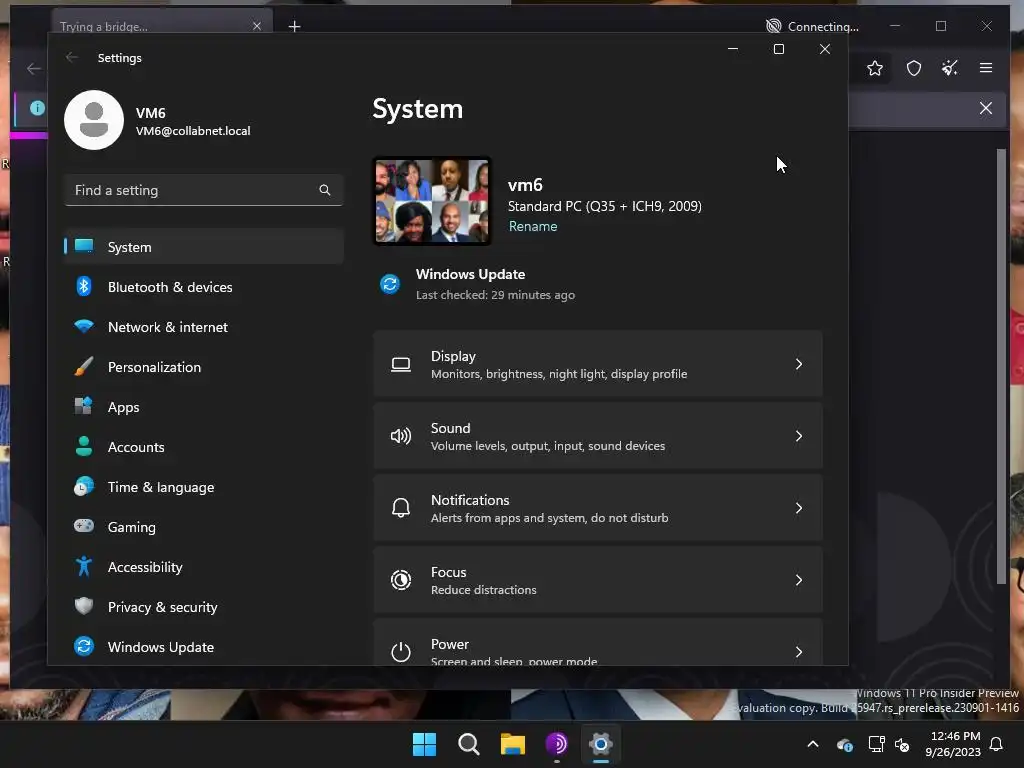Click the Accessibility figure icon
1024x768 pixels.
pyautogui.click(x=84, y=566)
